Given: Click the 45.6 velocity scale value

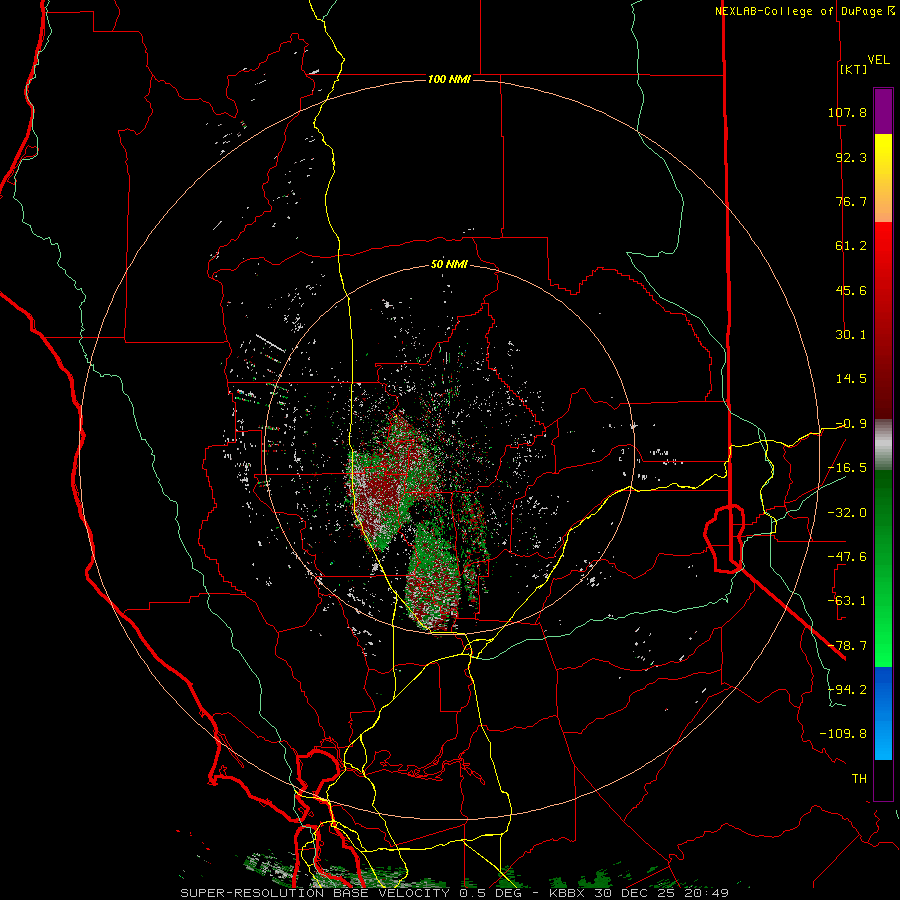Looking at the screenshot, I should [x=851, y=290].
